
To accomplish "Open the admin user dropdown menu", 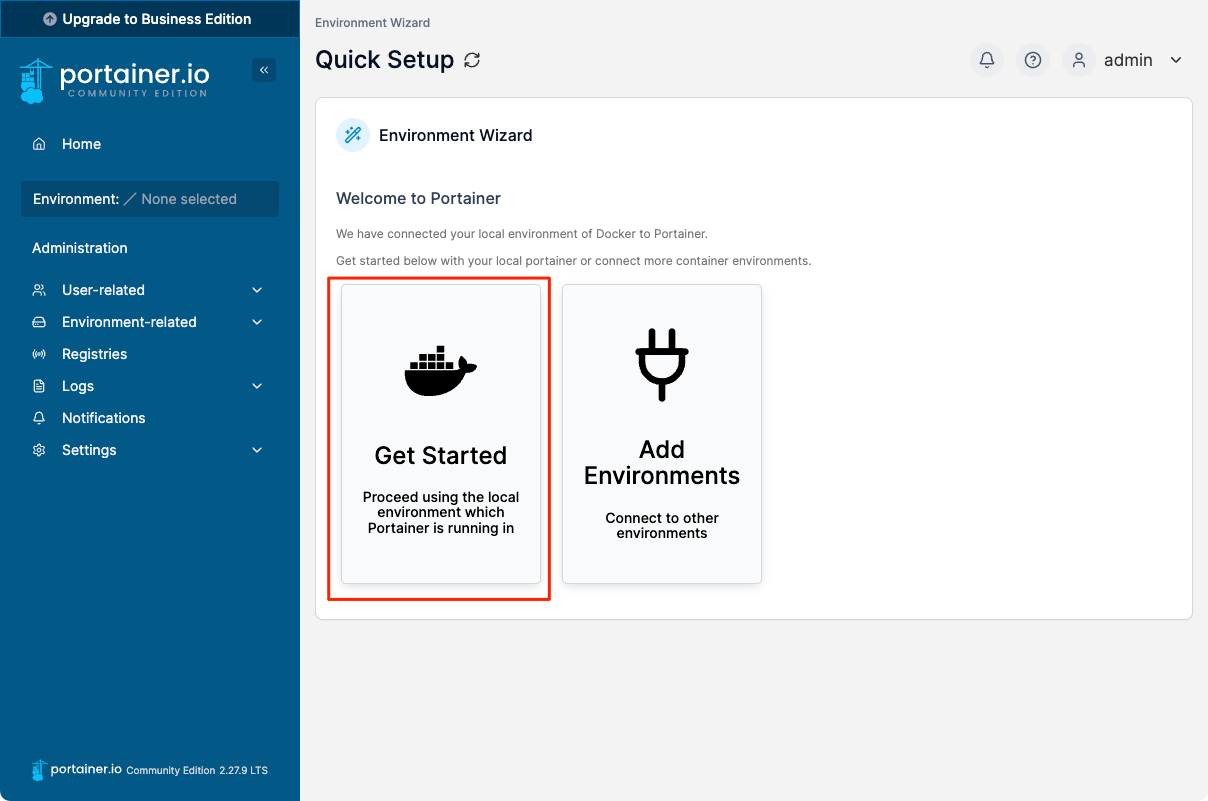I will coord(1125,60).
